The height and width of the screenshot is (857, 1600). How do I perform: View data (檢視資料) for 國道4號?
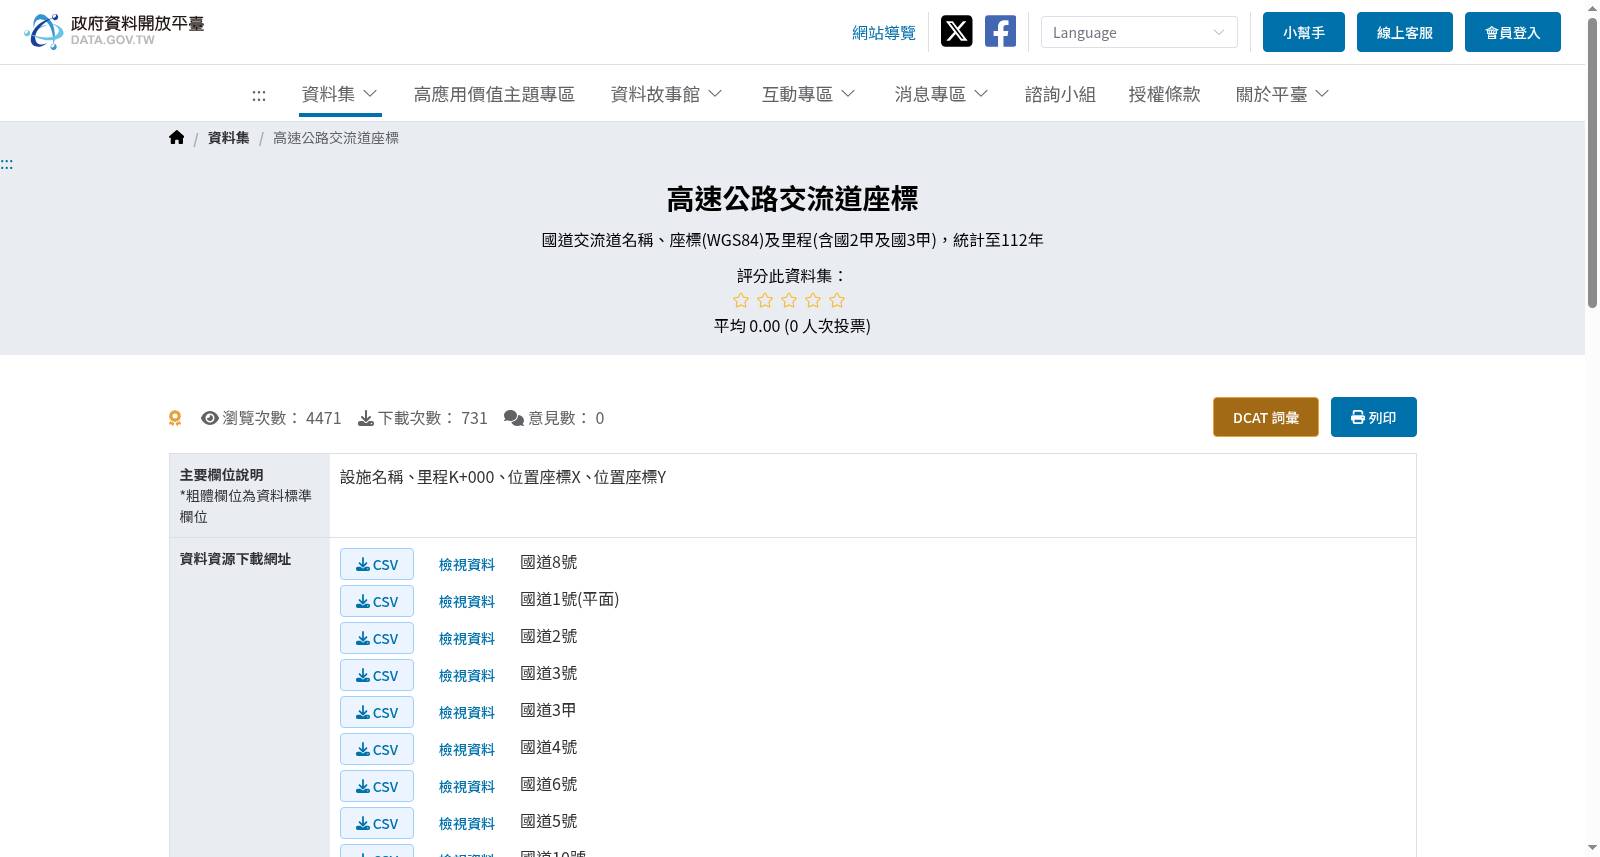pos(467,750)
